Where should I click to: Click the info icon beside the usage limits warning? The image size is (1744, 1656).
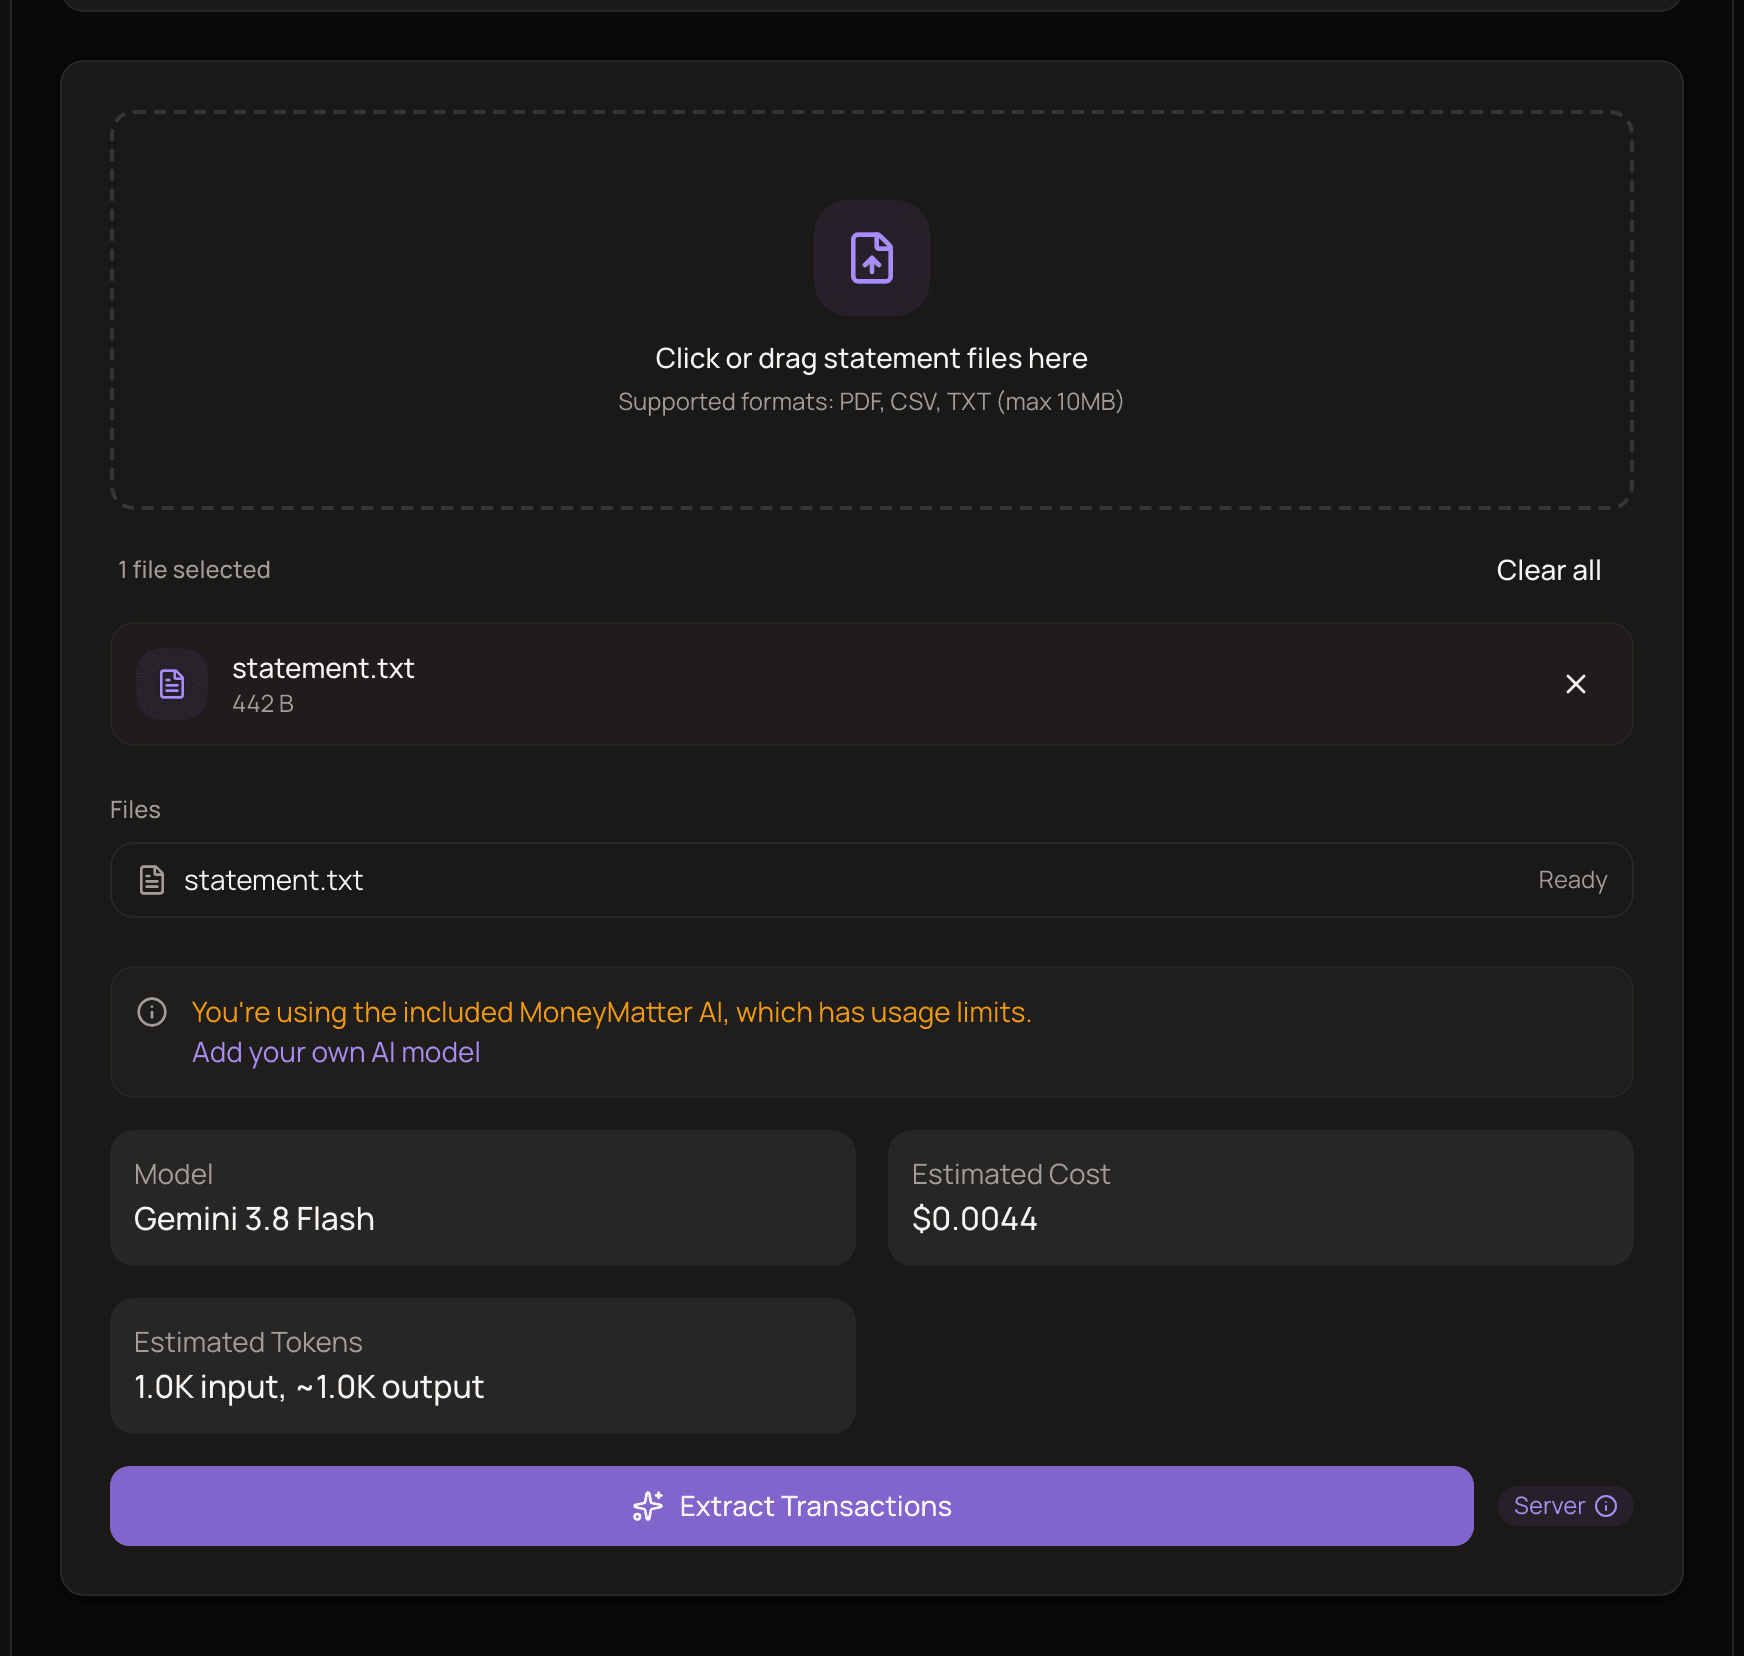tap(152, 1012)
